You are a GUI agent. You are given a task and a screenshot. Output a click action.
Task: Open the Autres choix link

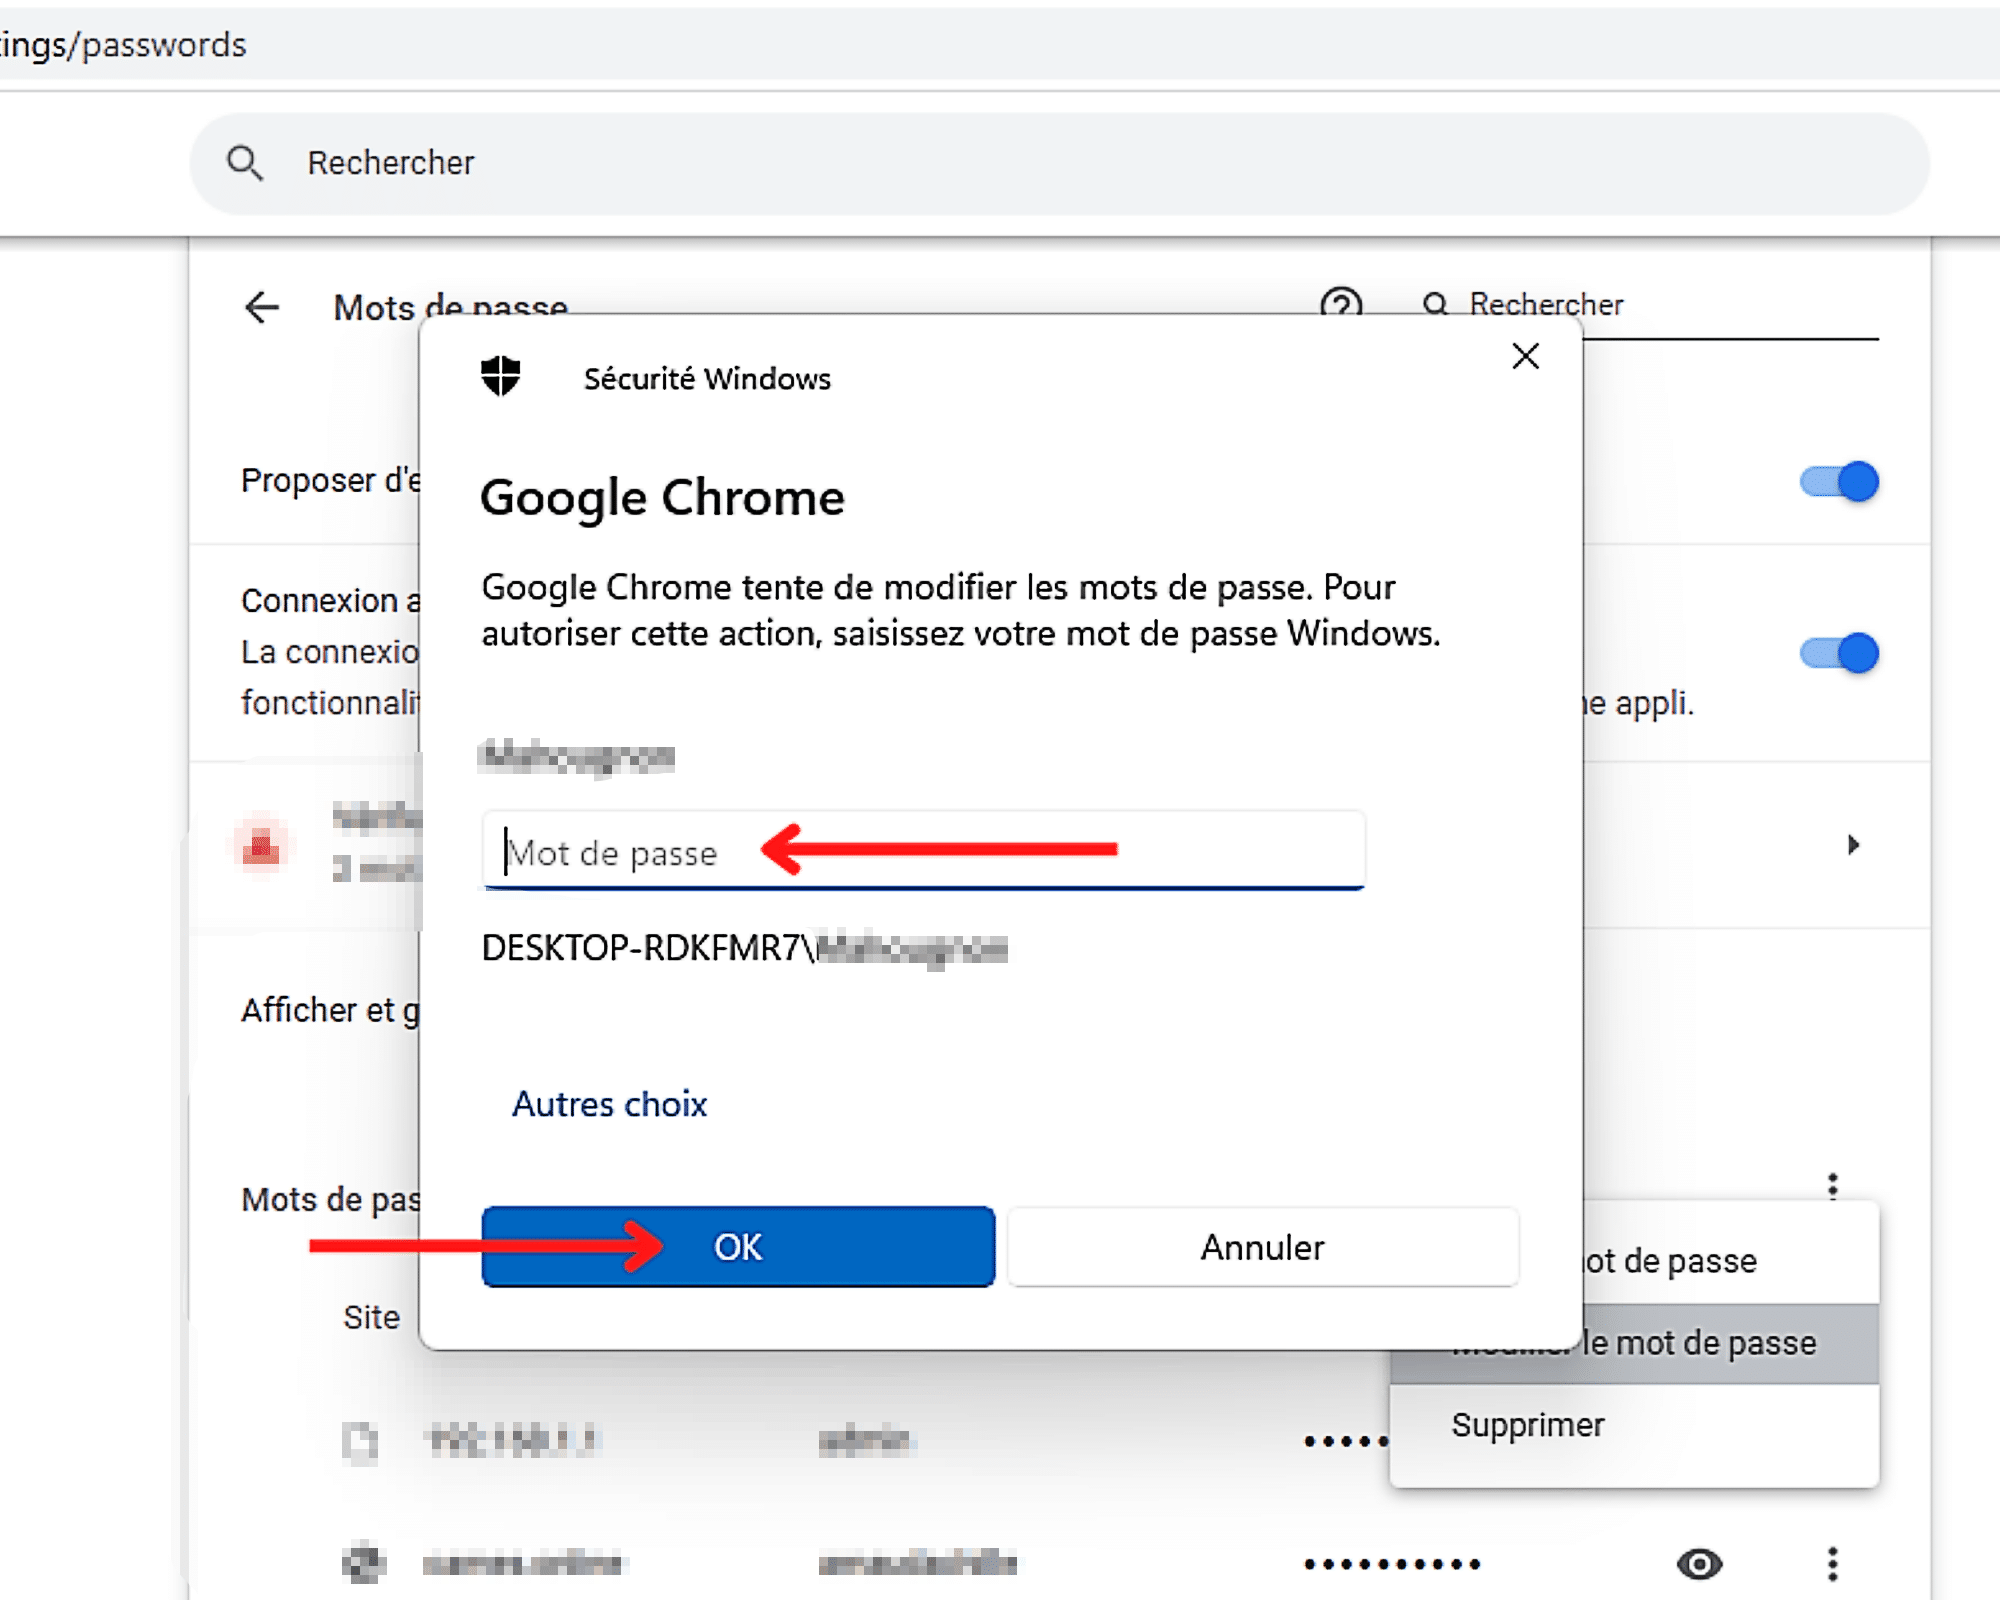(x=610, y=1104)
